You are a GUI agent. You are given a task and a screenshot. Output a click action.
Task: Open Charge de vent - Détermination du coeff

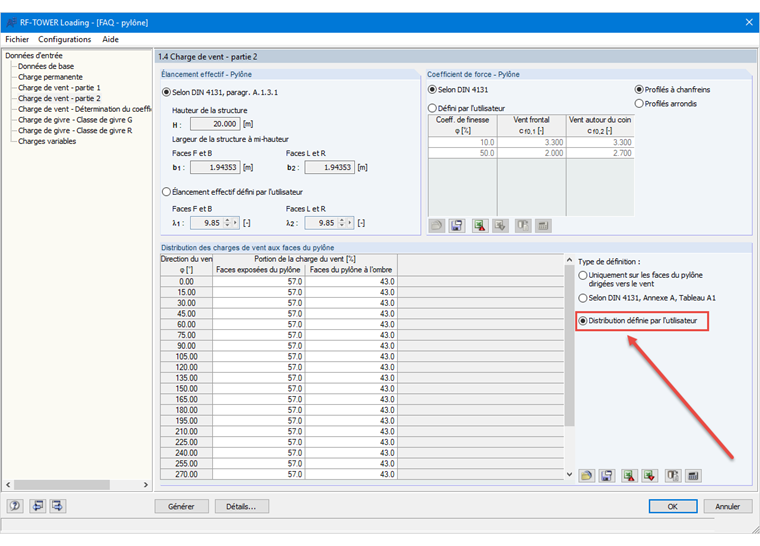[84, 109]
